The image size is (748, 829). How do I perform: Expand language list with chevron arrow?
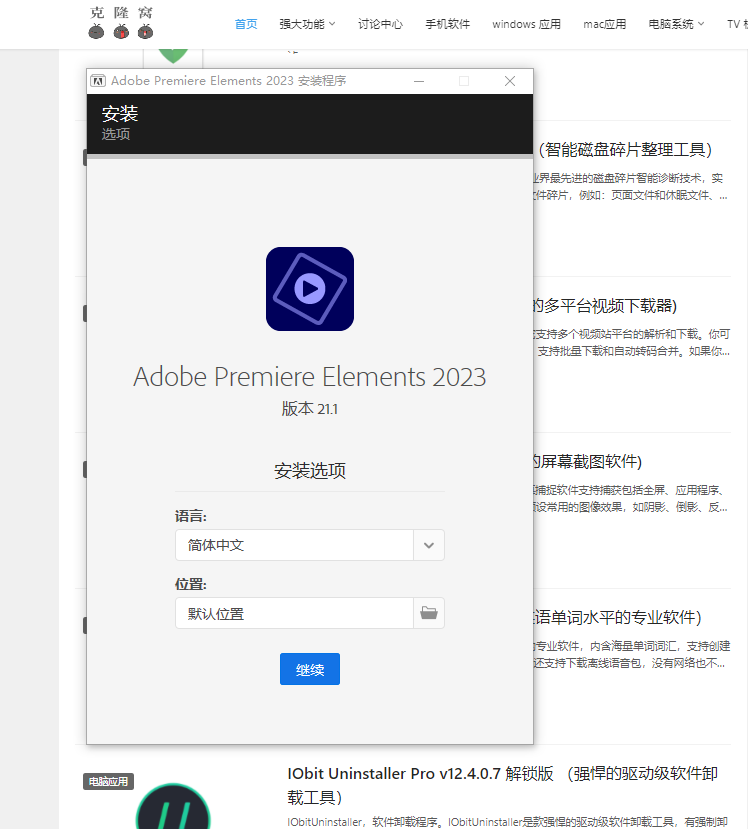(x=429, y=545)
